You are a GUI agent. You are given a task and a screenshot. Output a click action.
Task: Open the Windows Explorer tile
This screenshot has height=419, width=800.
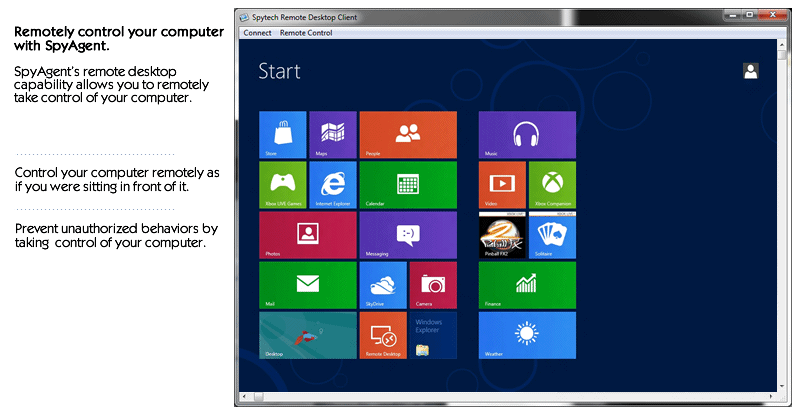[433, 335]
